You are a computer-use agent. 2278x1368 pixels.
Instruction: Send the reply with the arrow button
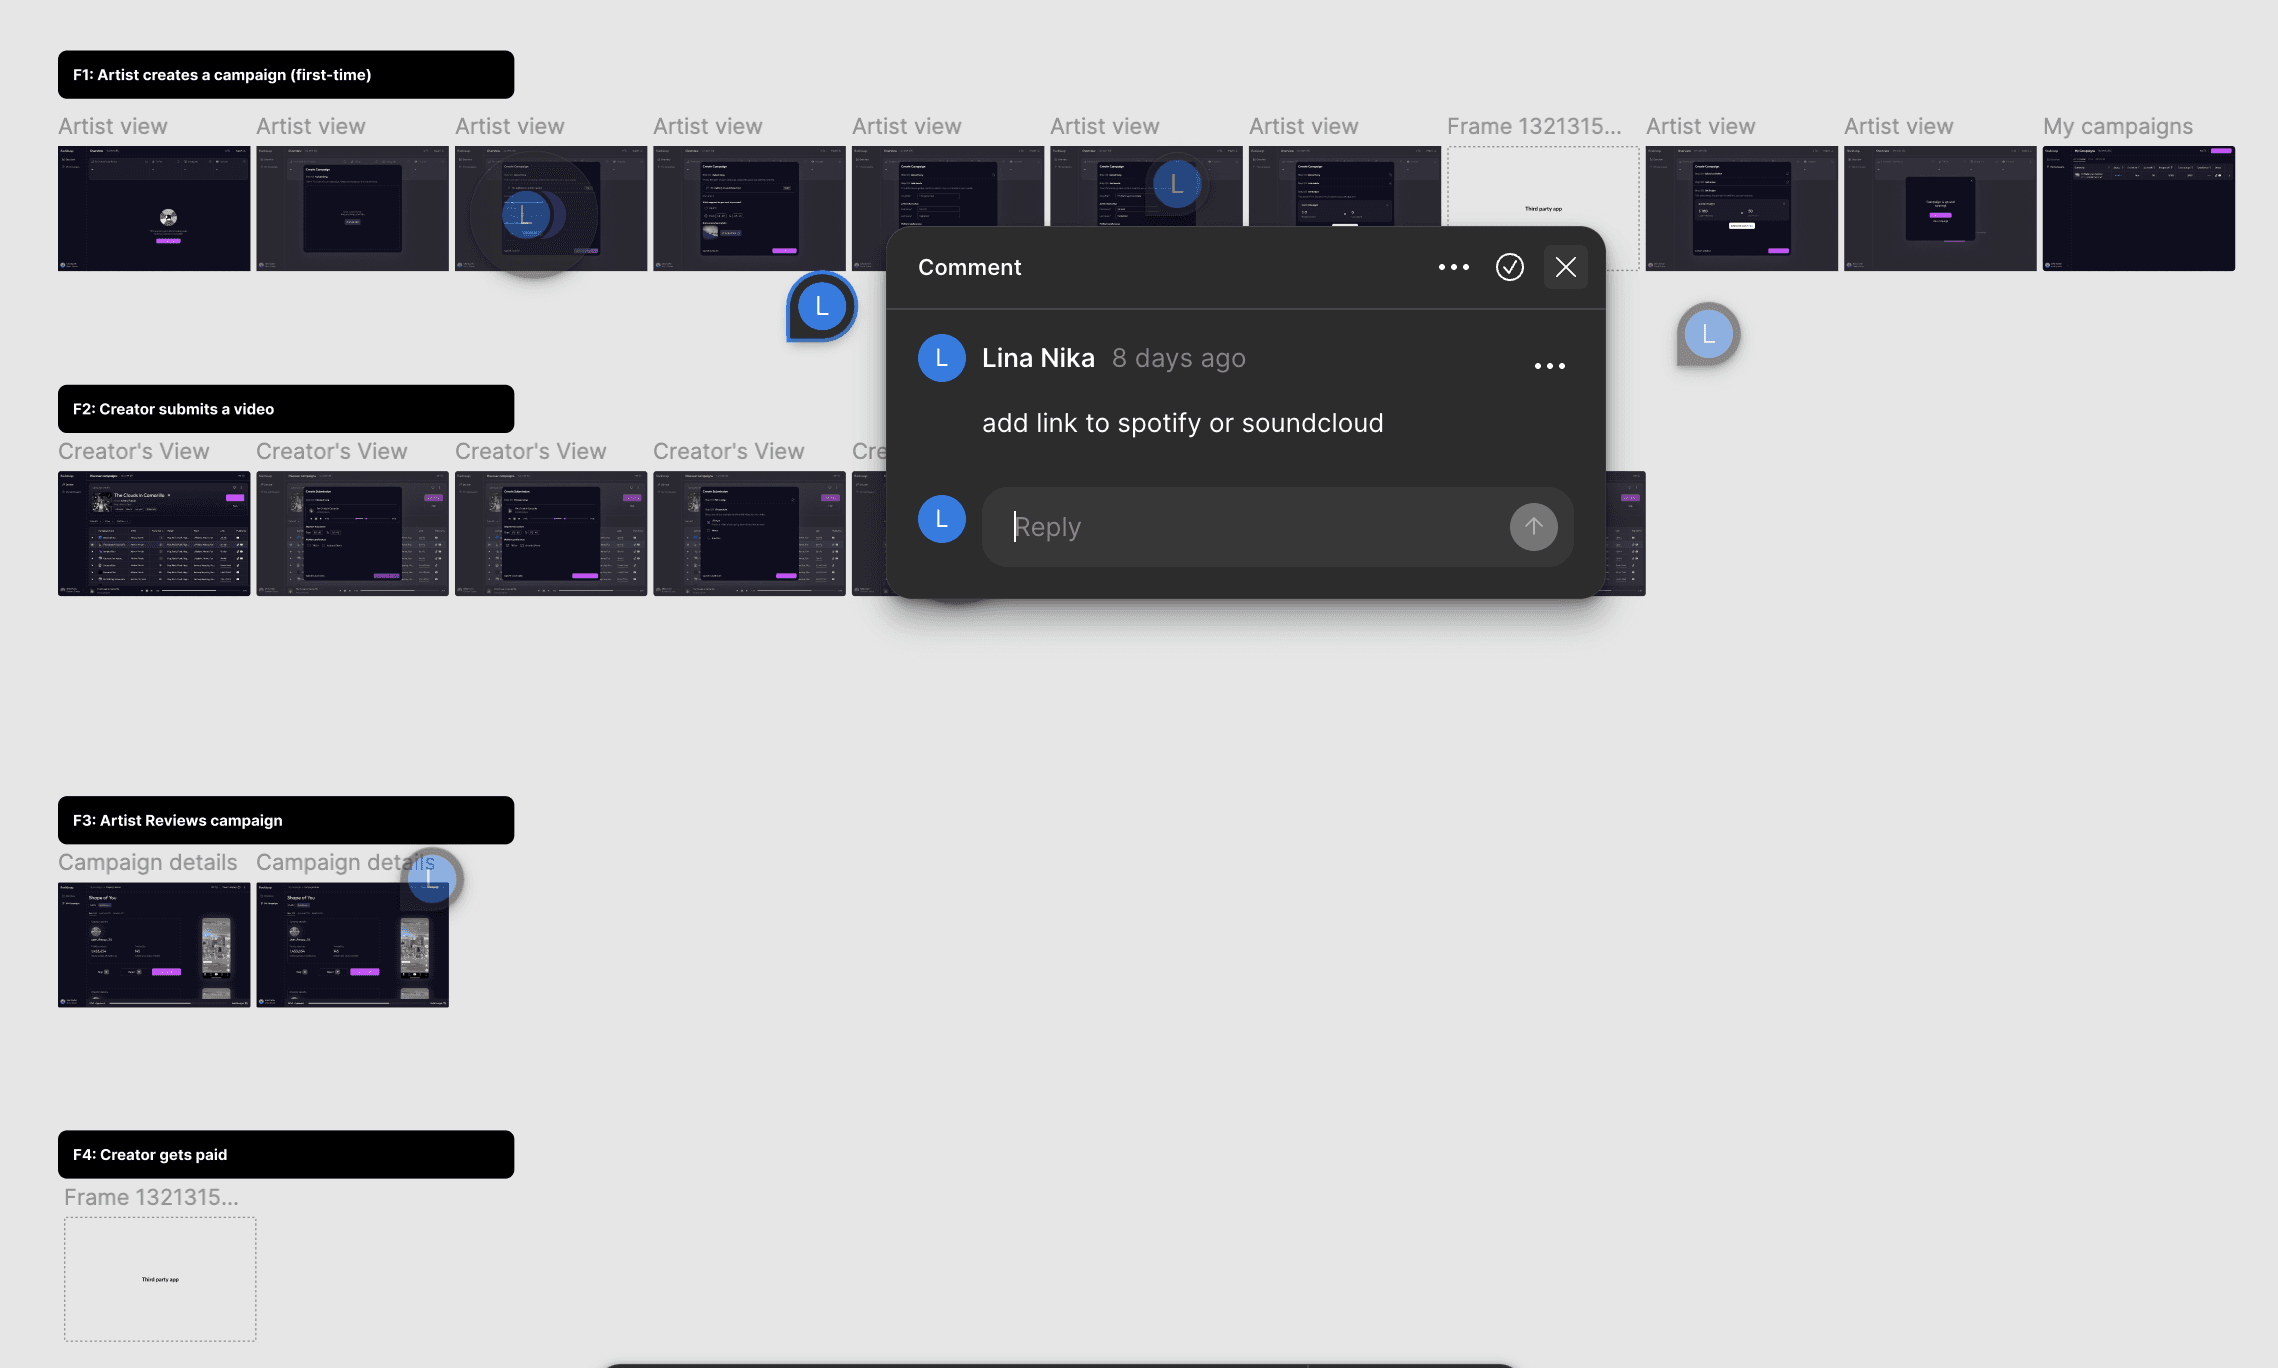(1533, 526)
